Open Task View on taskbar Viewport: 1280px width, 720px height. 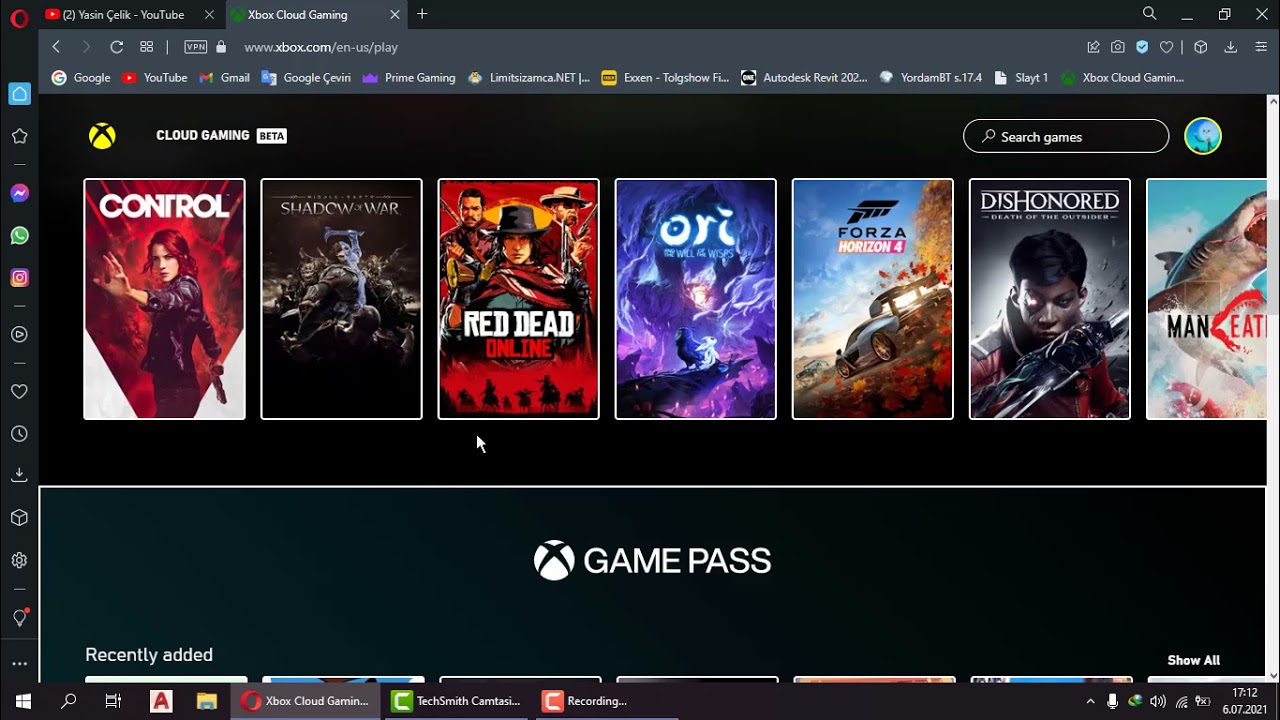(x=113, y=701)
